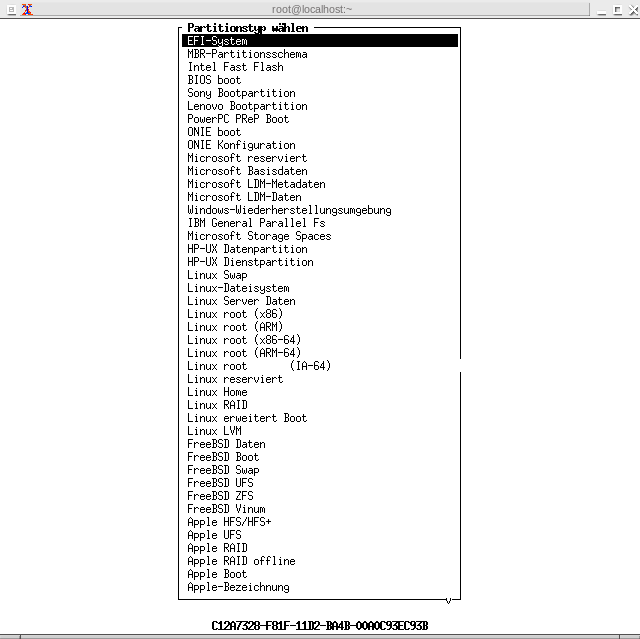Select Linux Swap partition type

[217, 275]
